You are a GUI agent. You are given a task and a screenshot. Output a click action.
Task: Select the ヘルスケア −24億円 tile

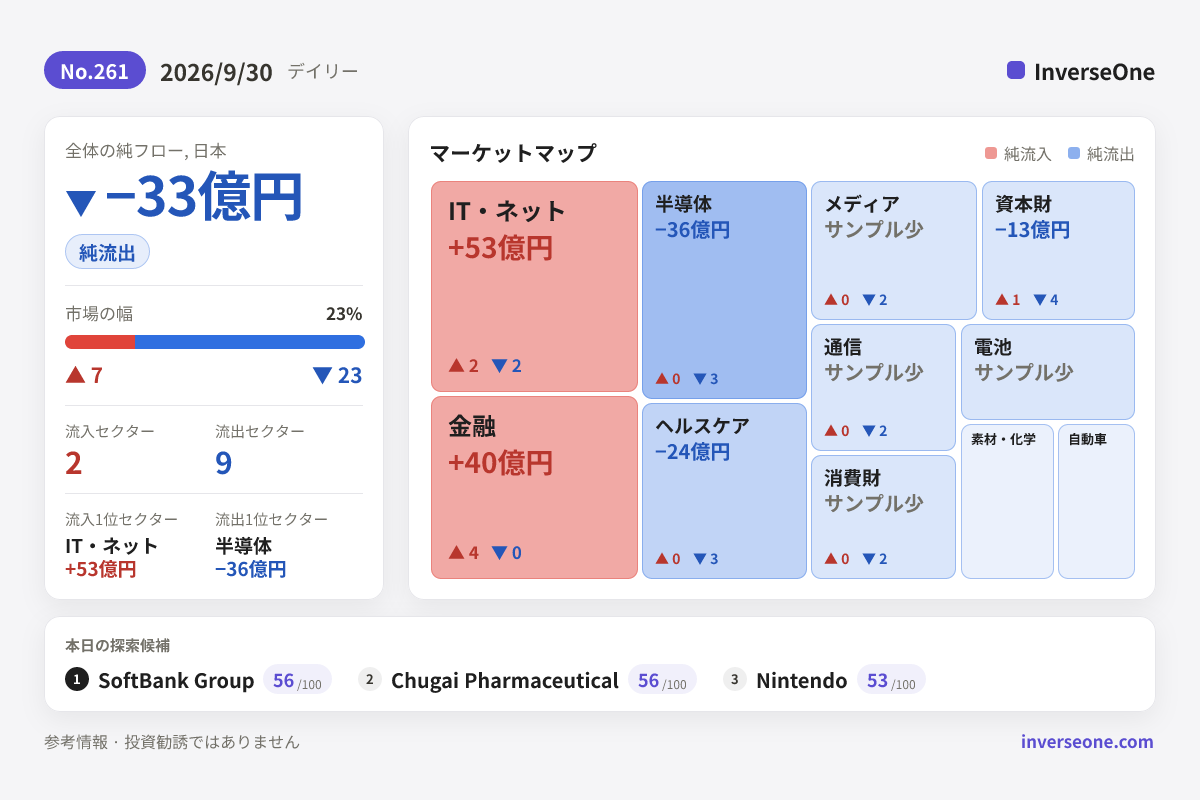(724, 491)
